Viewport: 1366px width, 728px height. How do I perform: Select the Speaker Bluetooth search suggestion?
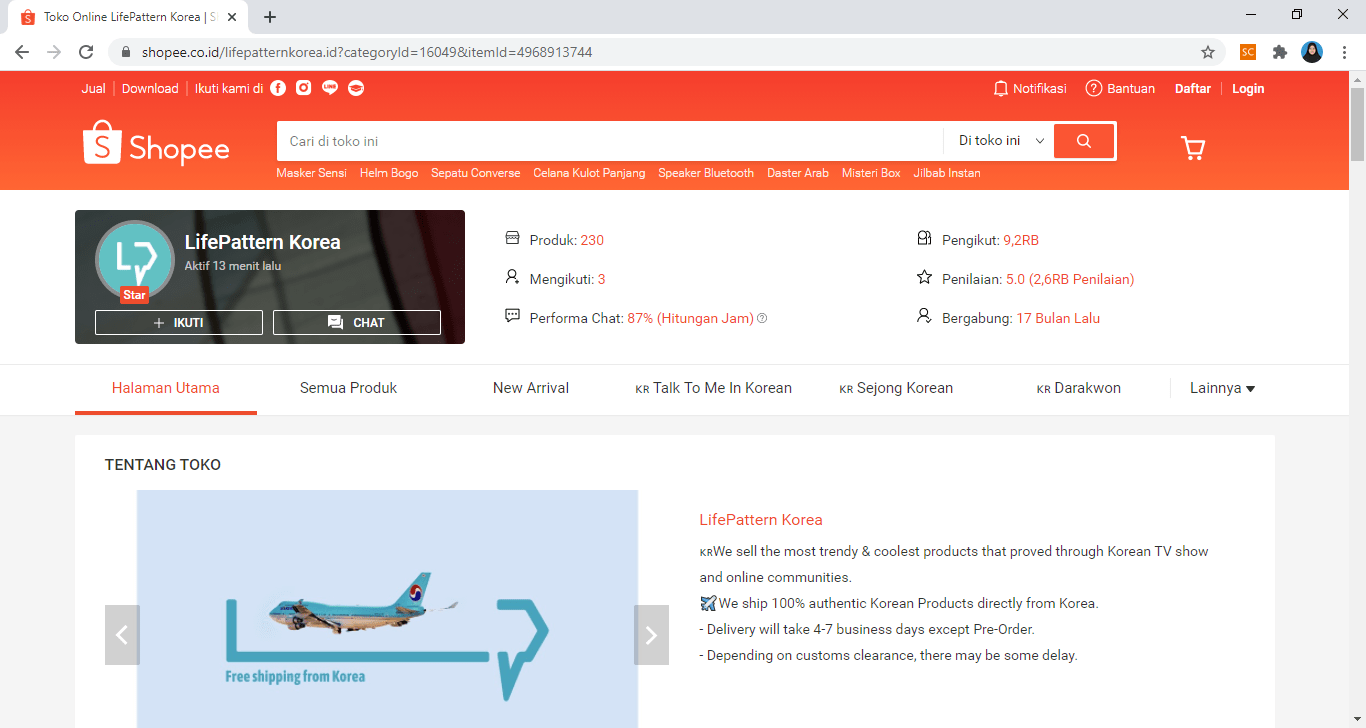pyautogui.click(x=706, y=173)
